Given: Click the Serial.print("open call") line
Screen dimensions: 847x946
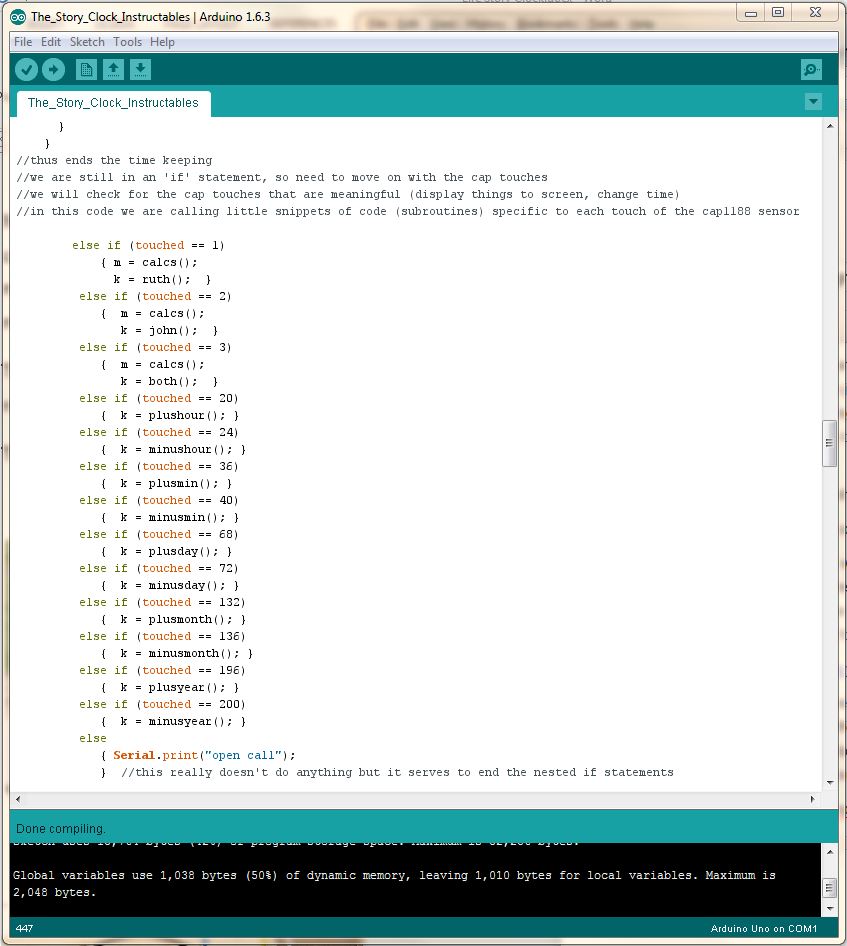Looking at the screenshot, I should [205, 755].
